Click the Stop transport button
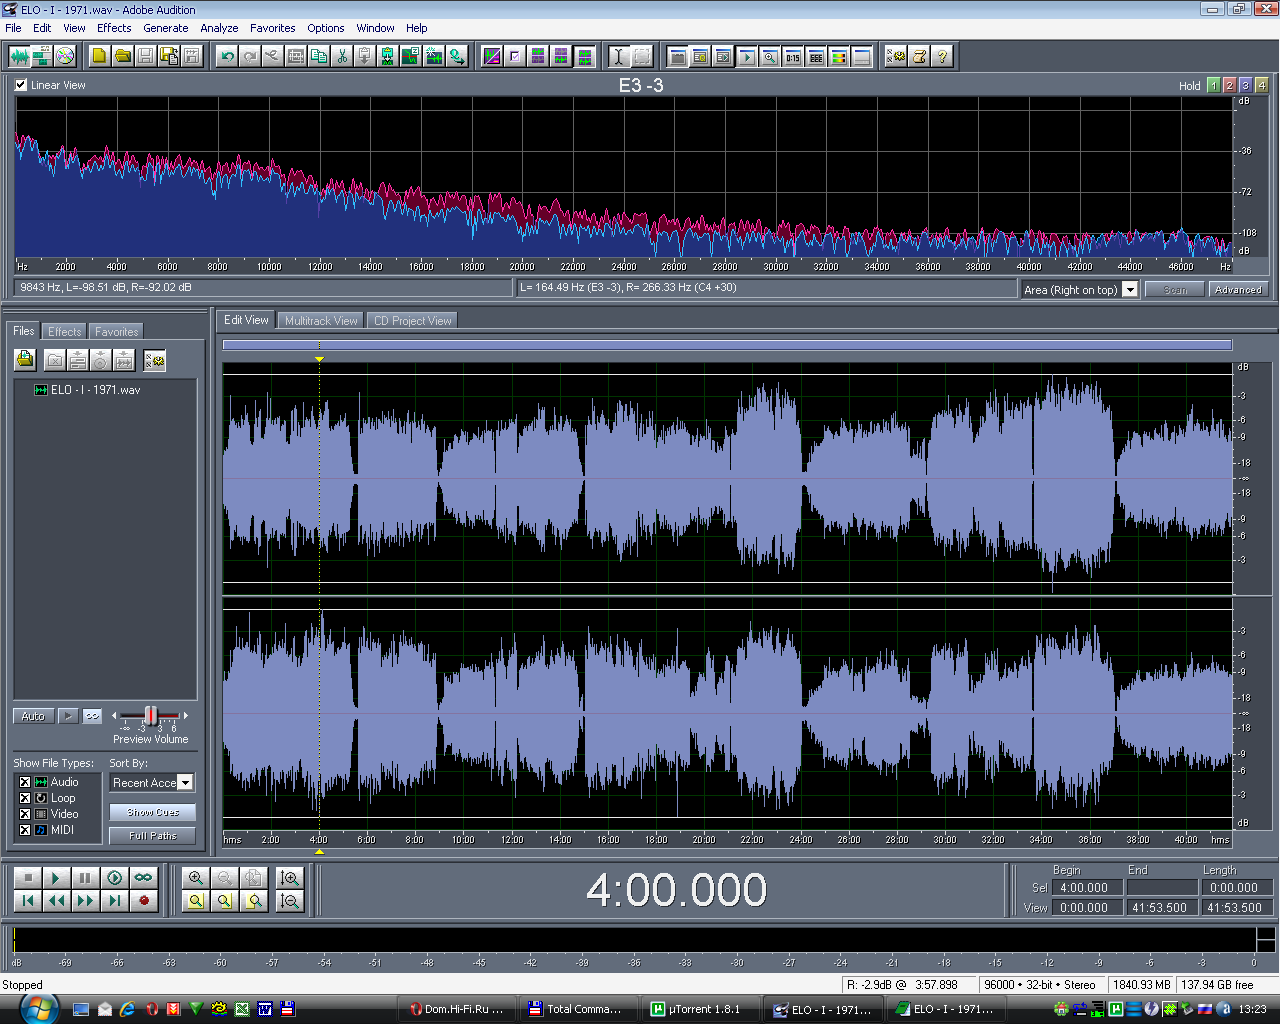Screen dimensions: 1280x1024 click(x=27, y=878)
